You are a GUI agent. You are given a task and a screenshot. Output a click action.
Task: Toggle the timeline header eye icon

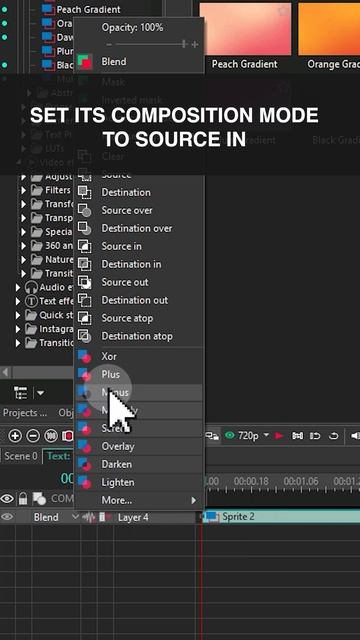click(7, 498)
